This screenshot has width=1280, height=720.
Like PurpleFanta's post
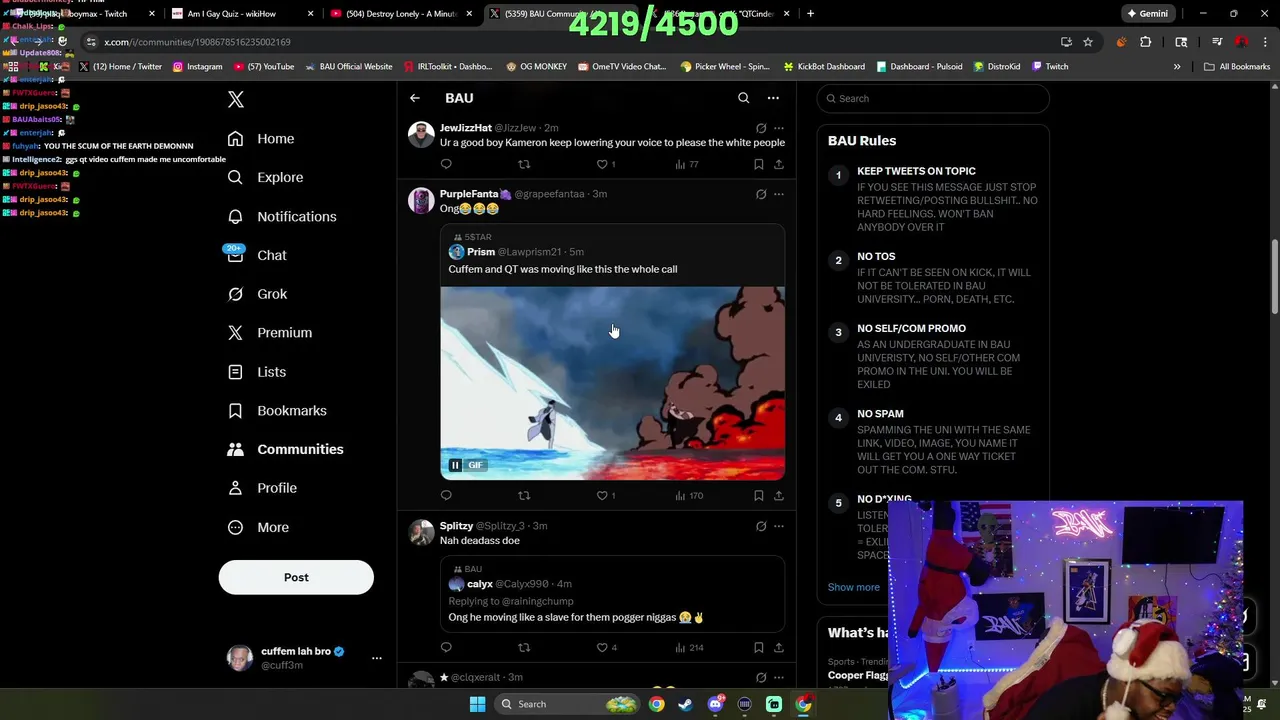pos(602,495)
